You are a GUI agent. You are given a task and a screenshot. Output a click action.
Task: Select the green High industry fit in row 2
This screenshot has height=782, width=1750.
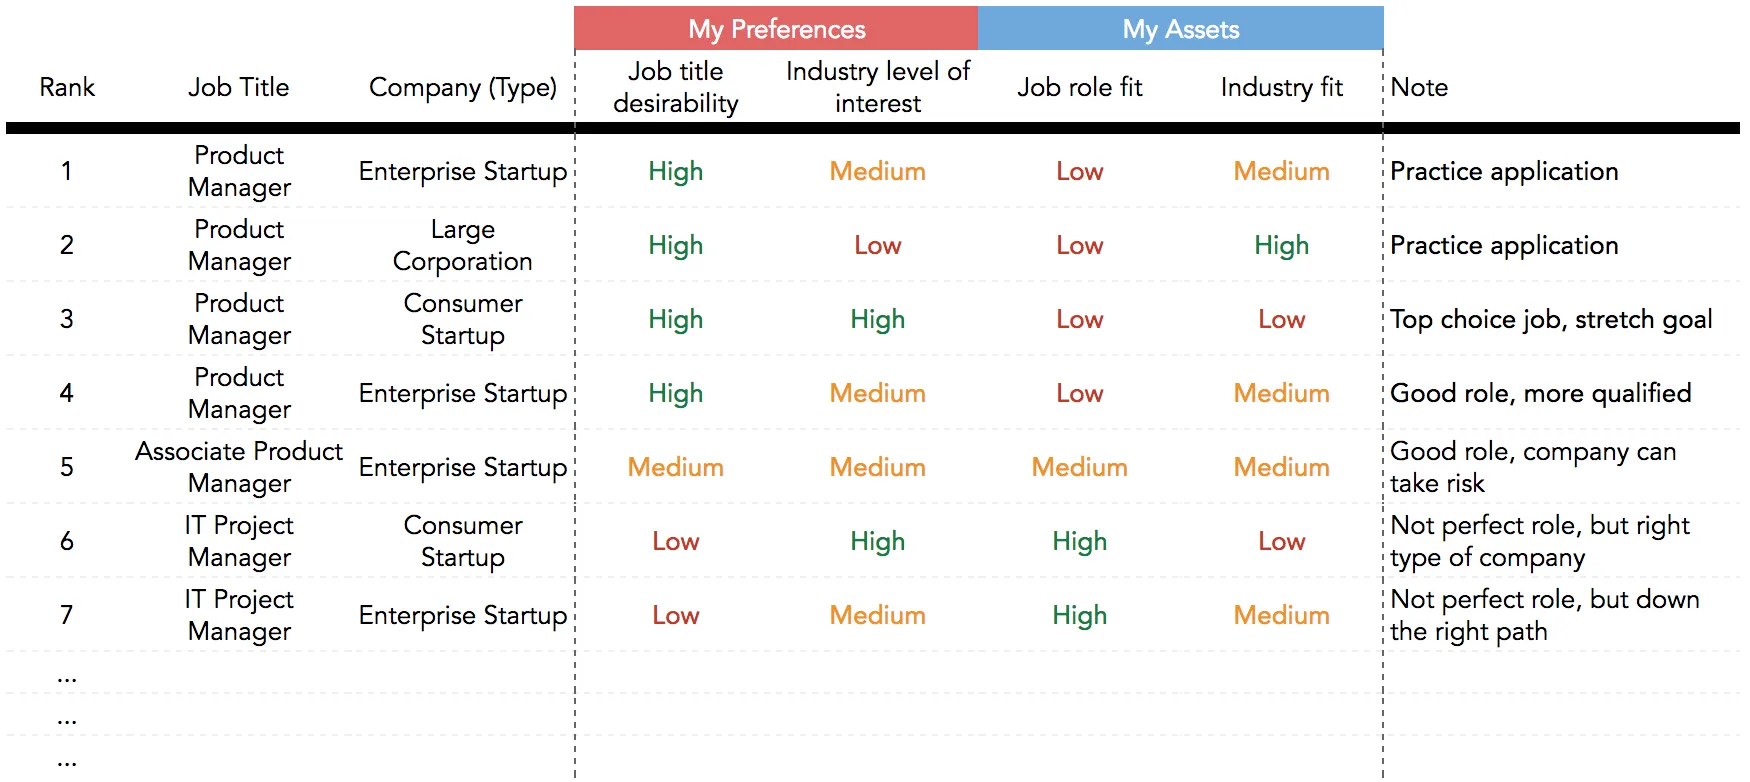click(1281, 246)
